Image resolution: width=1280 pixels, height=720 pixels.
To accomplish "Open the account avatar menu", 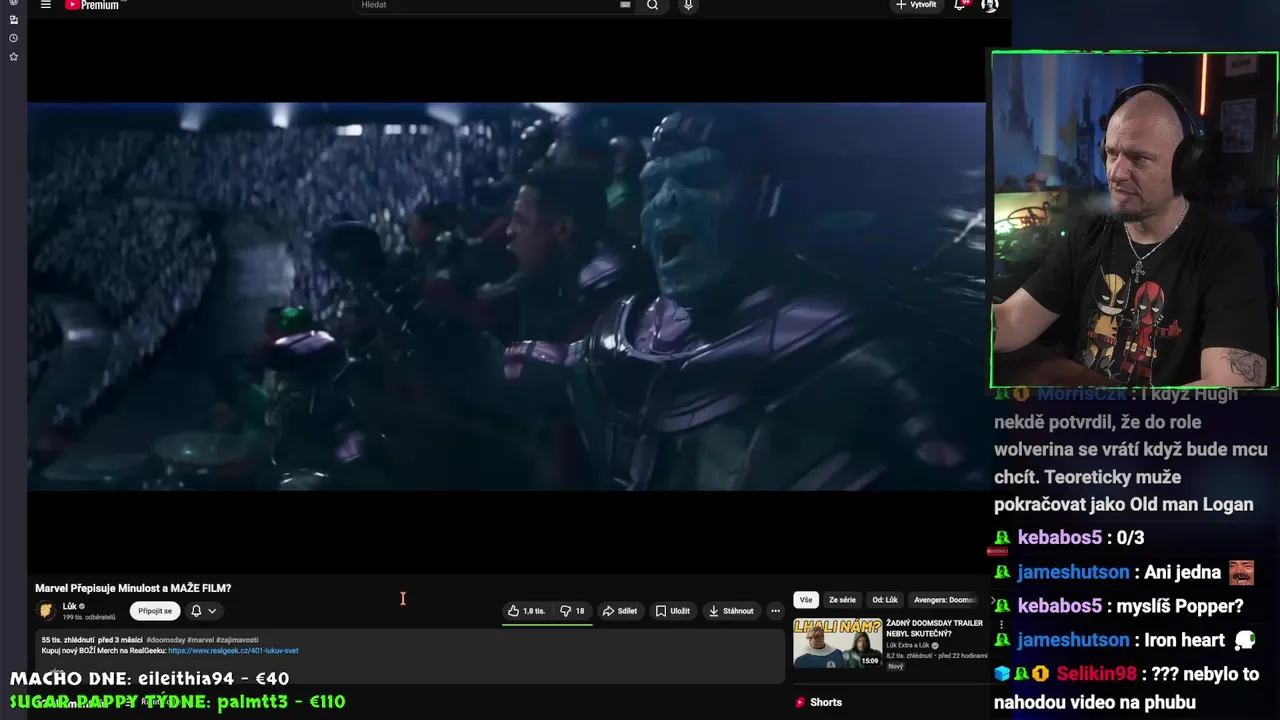I will 990,5.
